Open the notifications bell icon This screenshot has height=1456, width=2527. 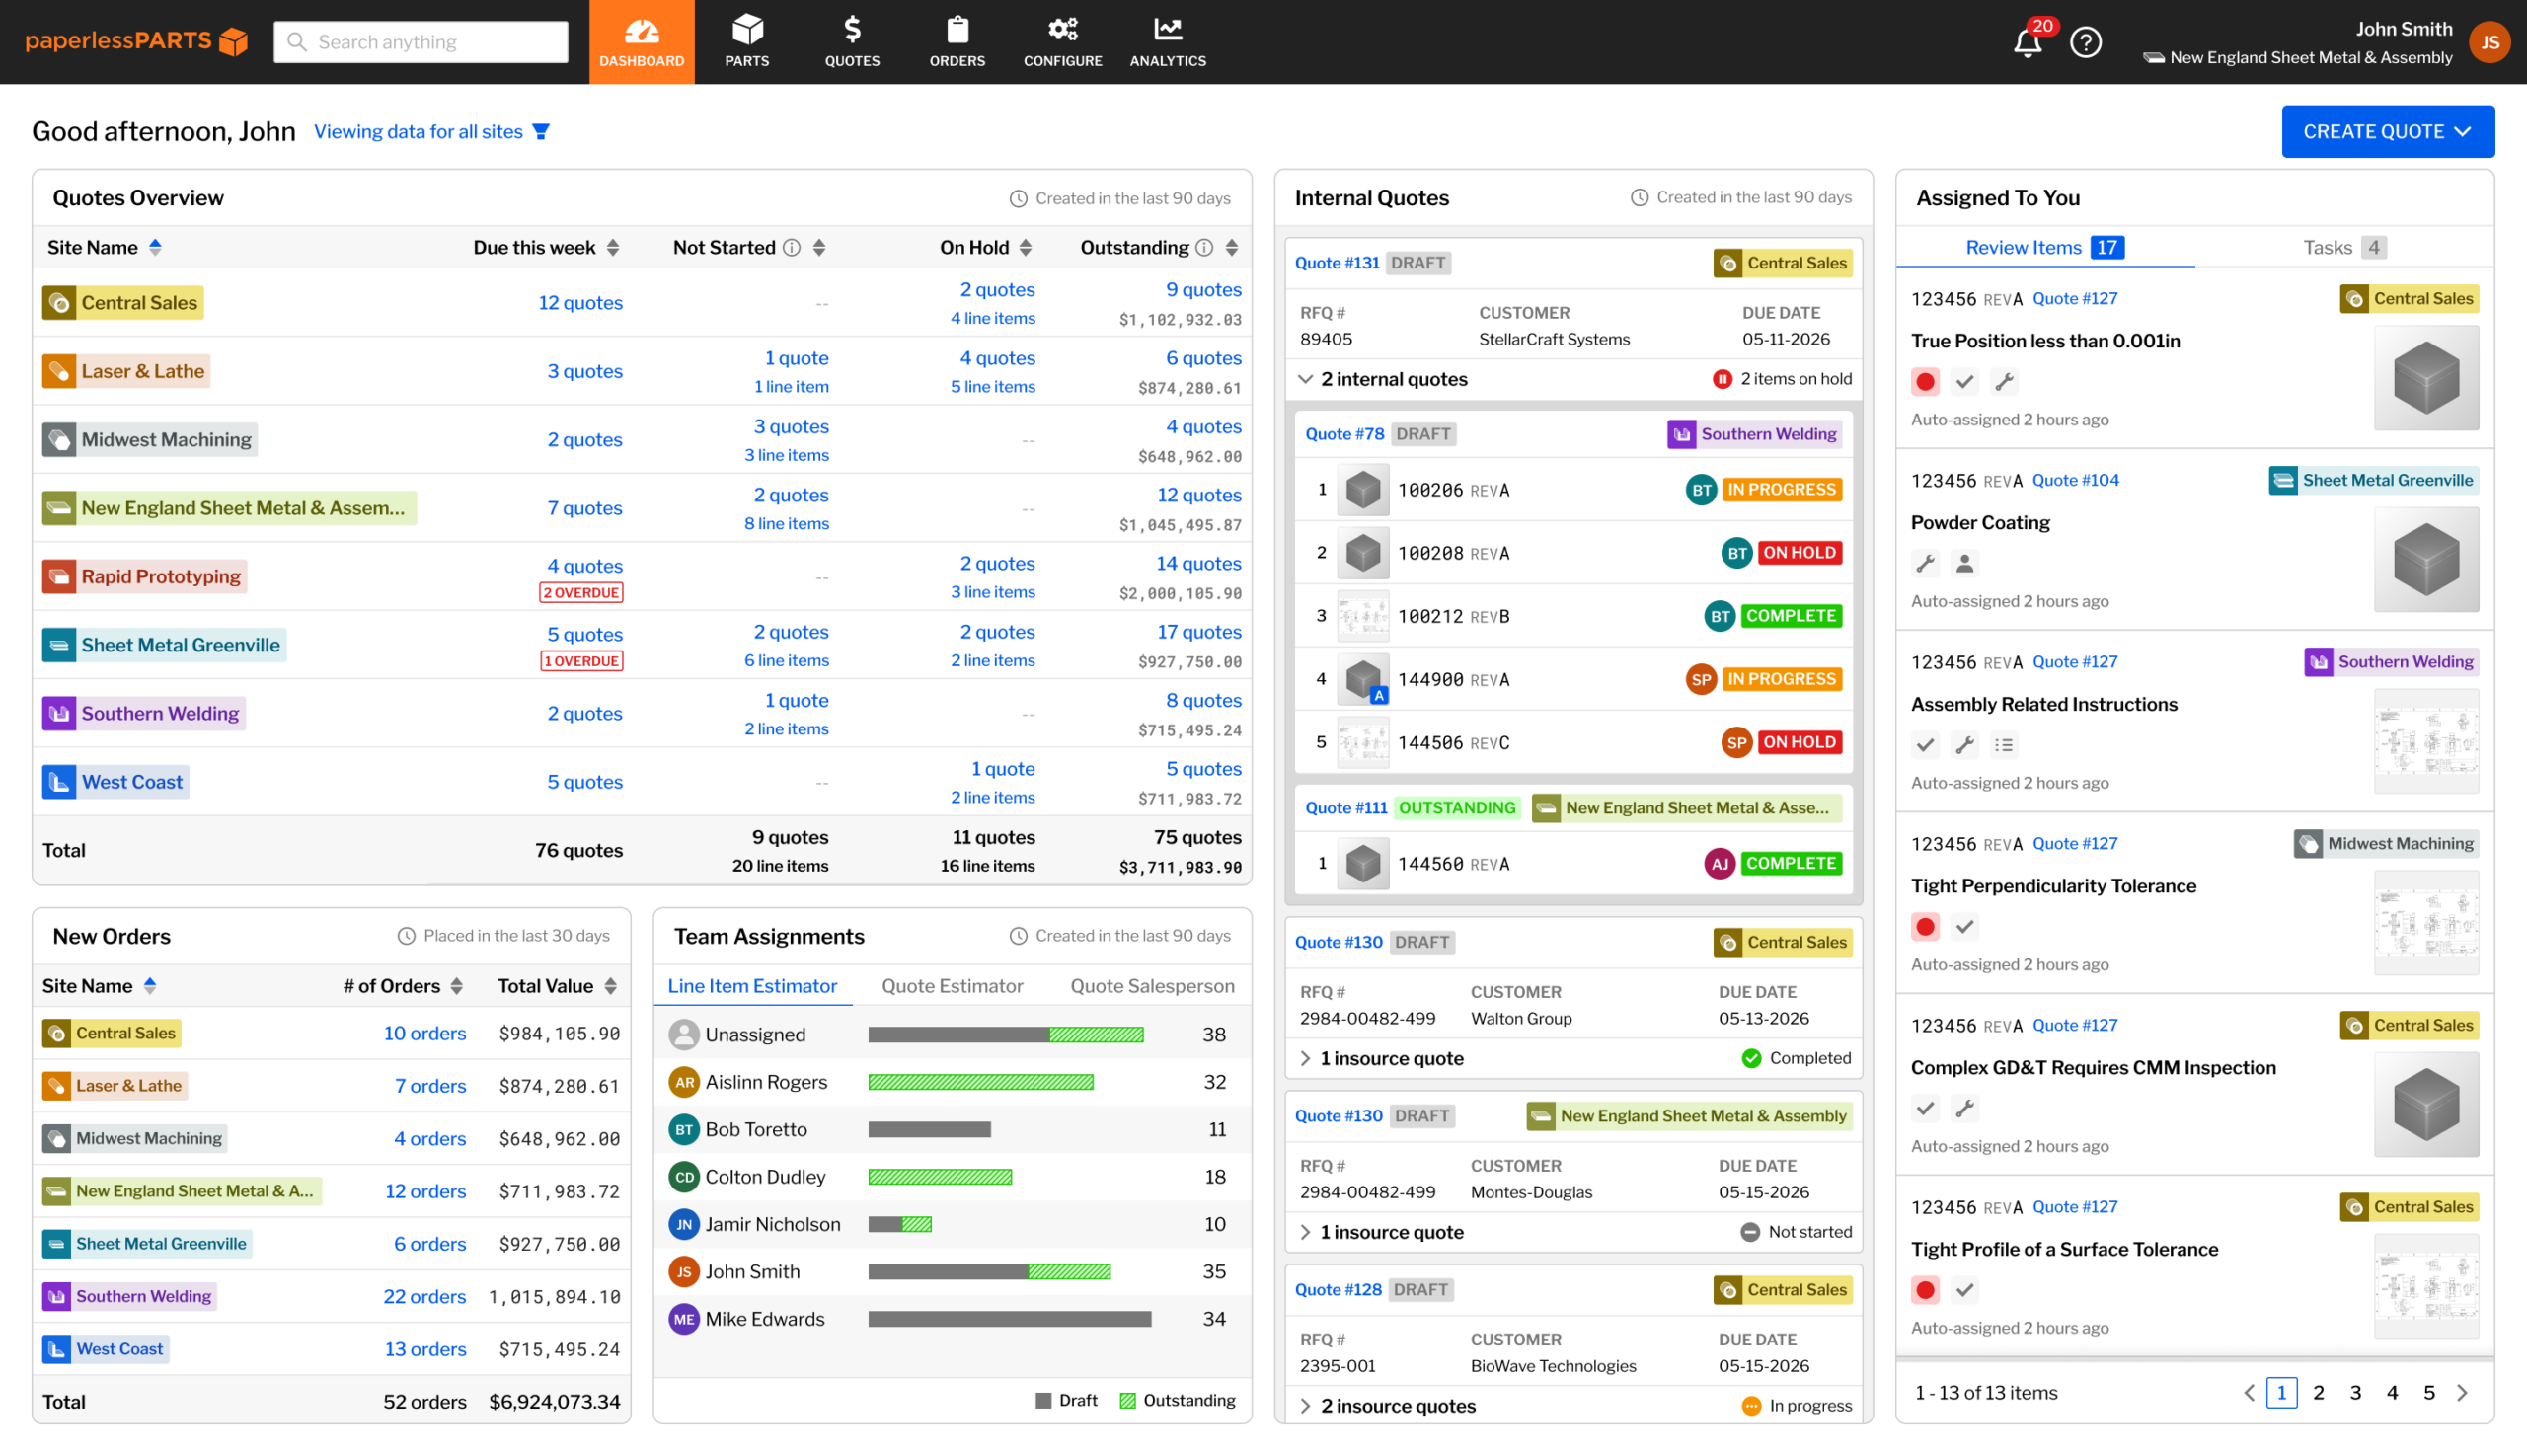[x=2027, y=42]
